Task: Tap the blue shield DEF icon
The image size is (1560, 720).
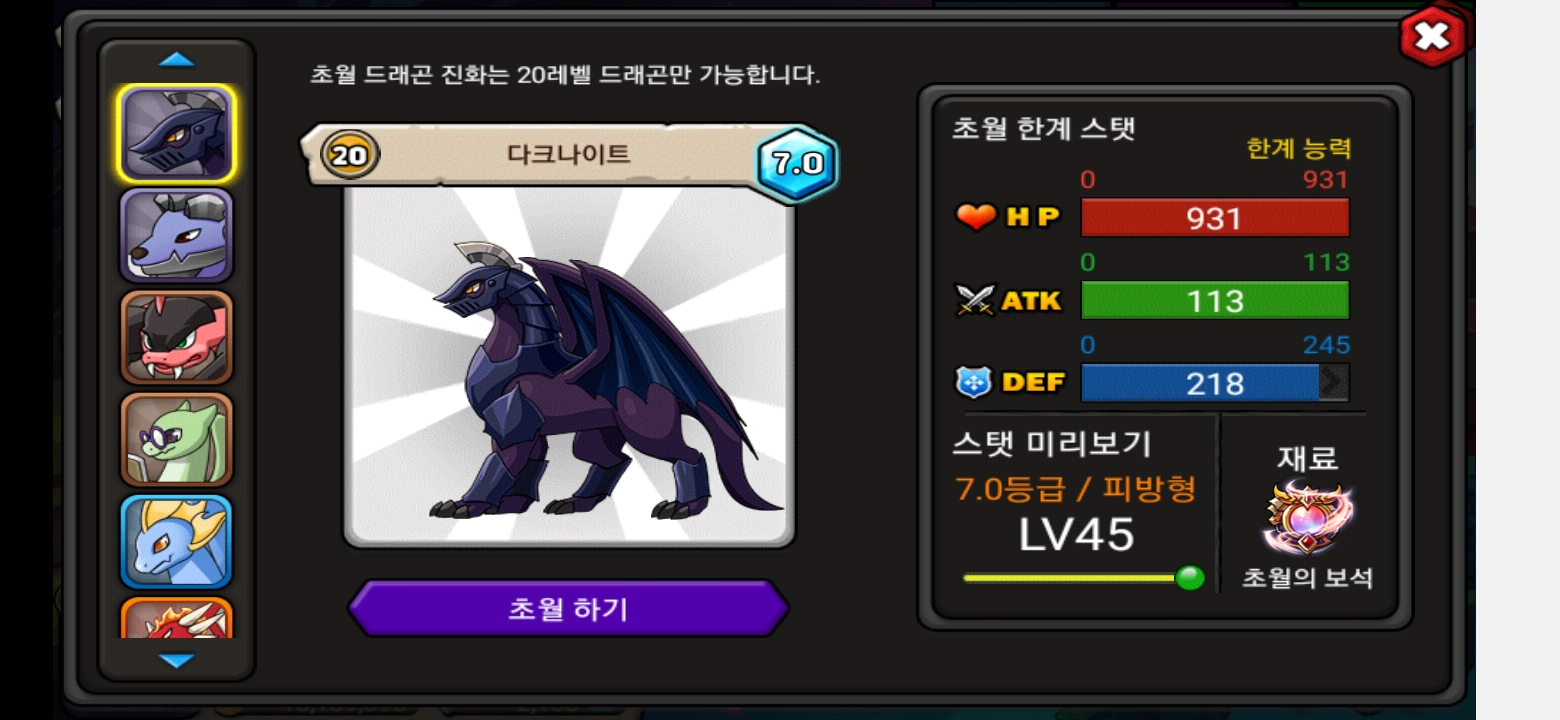Action: tap(973, 382)
